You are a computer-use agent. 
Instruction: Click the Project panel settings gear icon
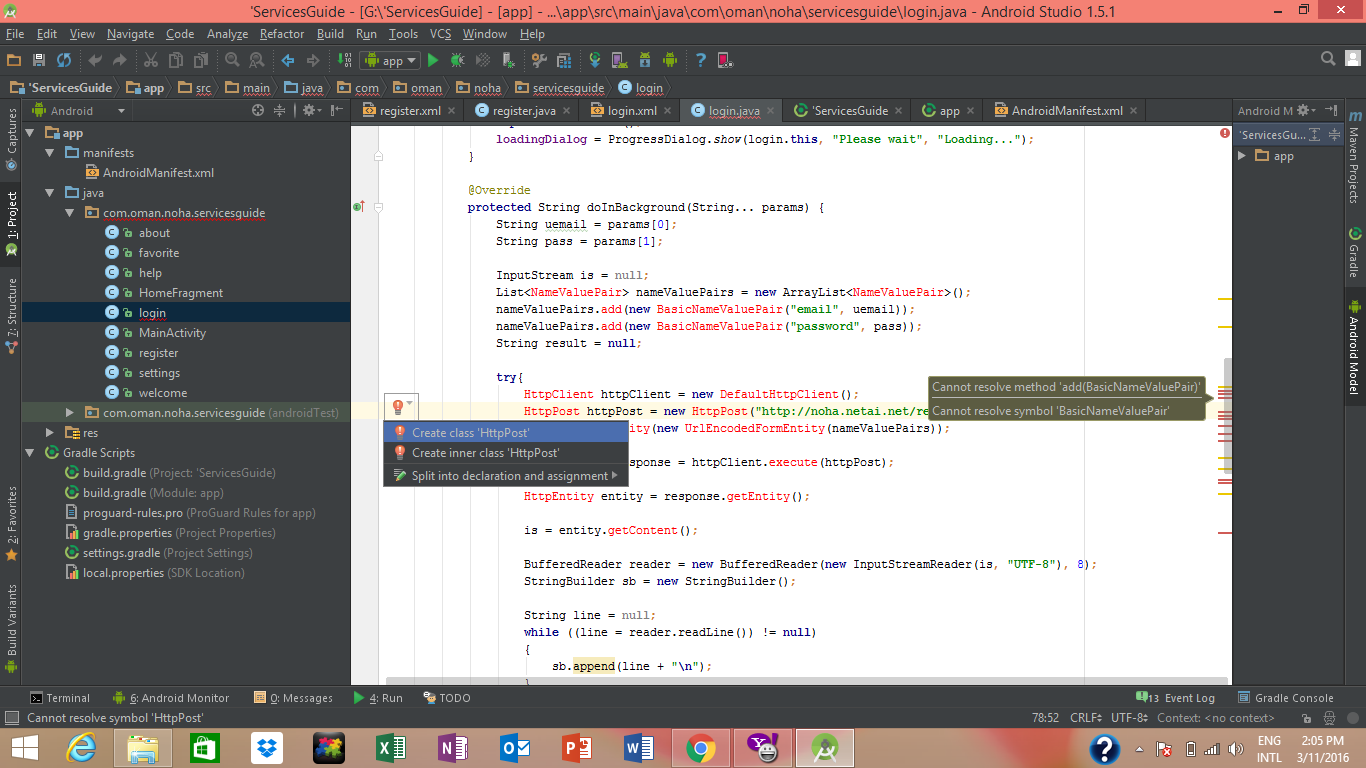(309, 111)
